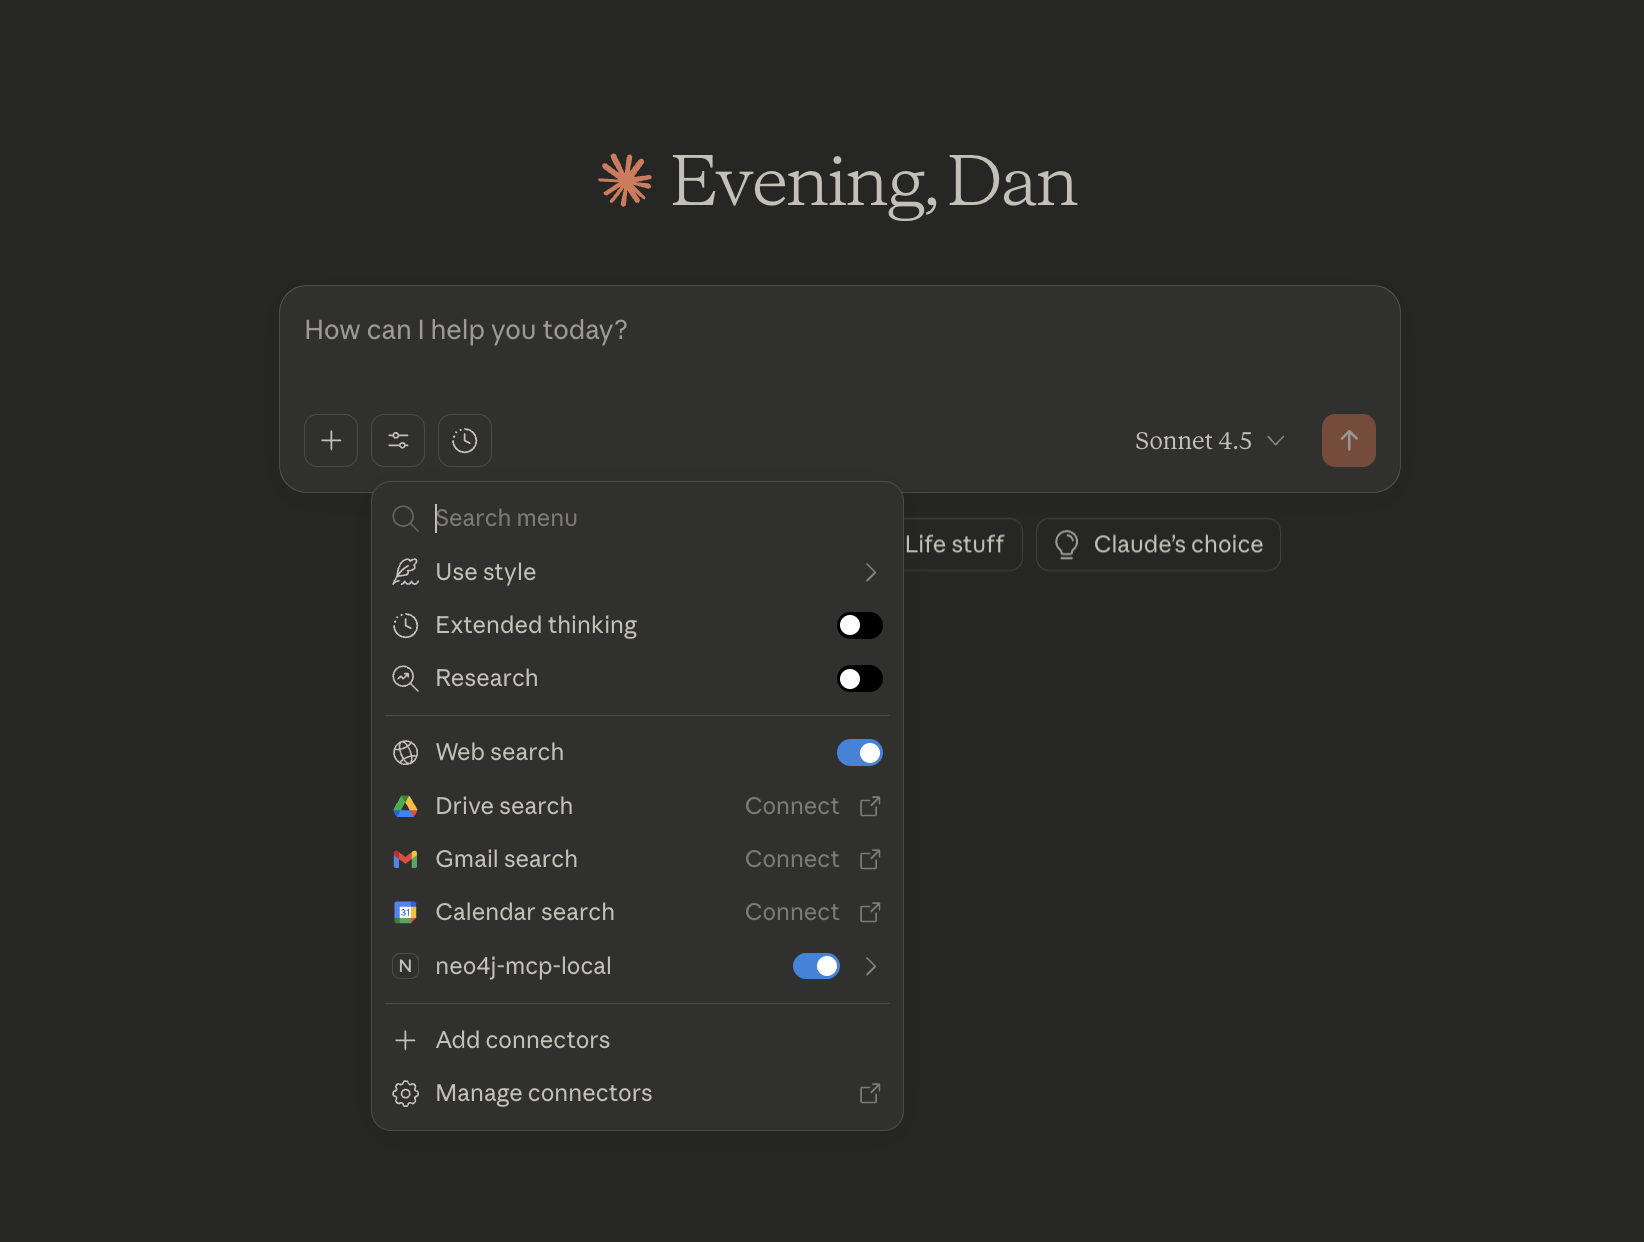
Task: Expand the neo4j-mcp-local chevron
Action: tap(869, 965)
